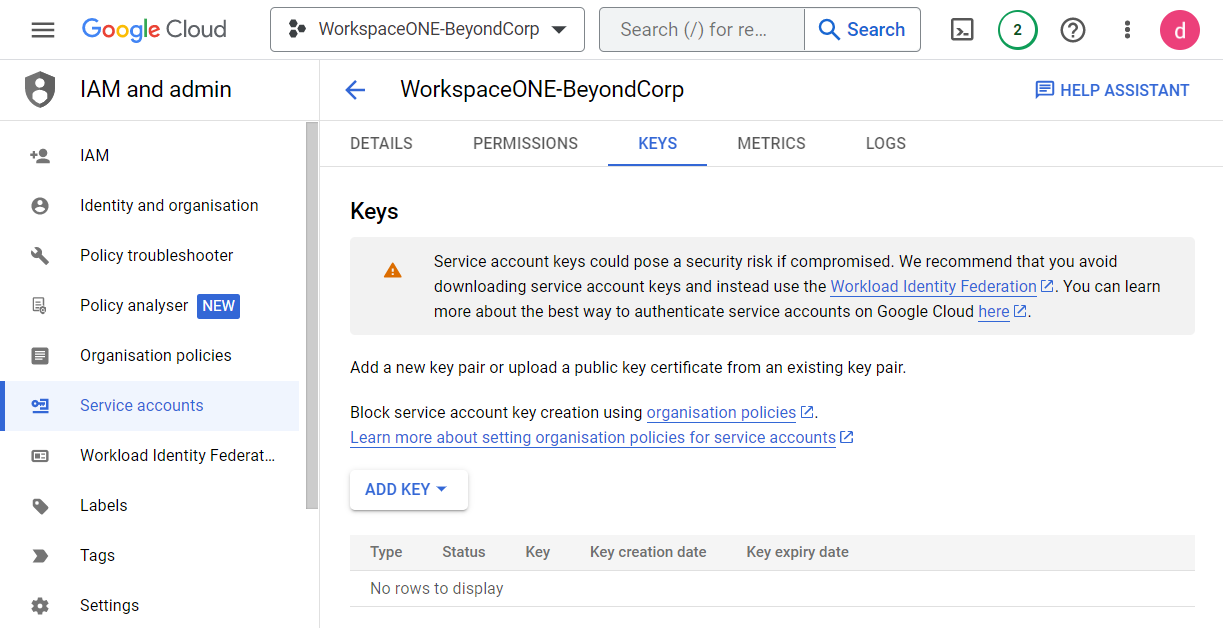The width and height of the screenshot is (1223, 628).
Task: Expand the ADD KEY dropdown
Action: [408, 490]
